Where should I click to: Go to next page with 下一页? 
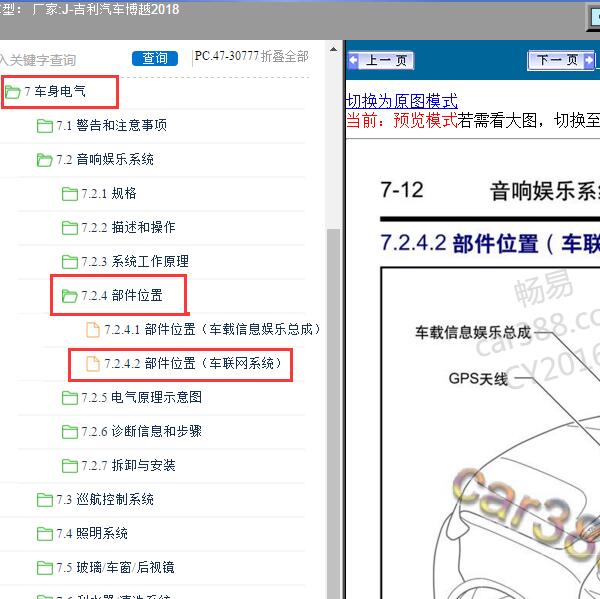[x=561, y=60]
